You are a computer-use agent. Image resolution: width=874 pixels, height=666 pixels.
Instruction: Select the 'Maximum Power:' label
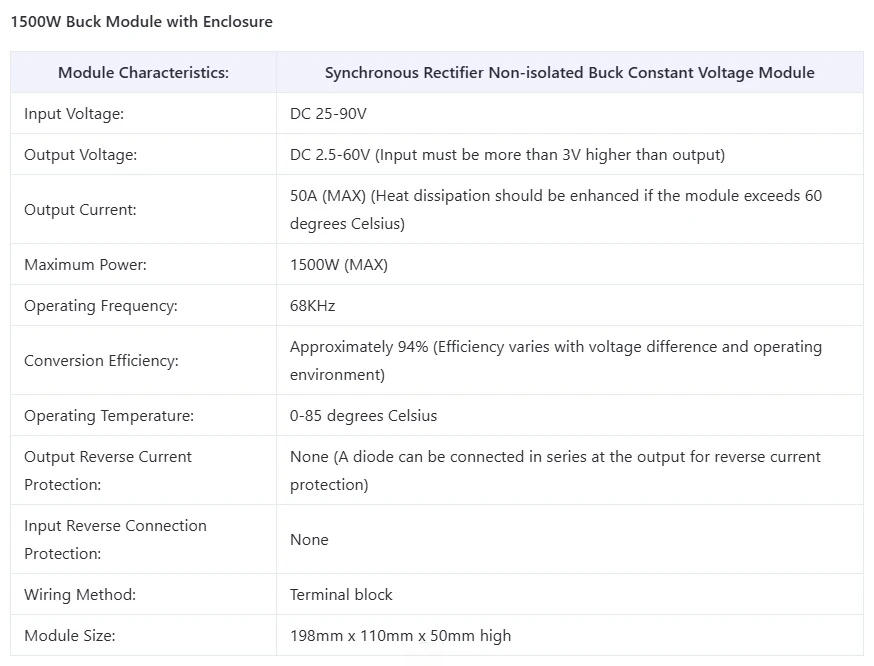tap(85, 265)
